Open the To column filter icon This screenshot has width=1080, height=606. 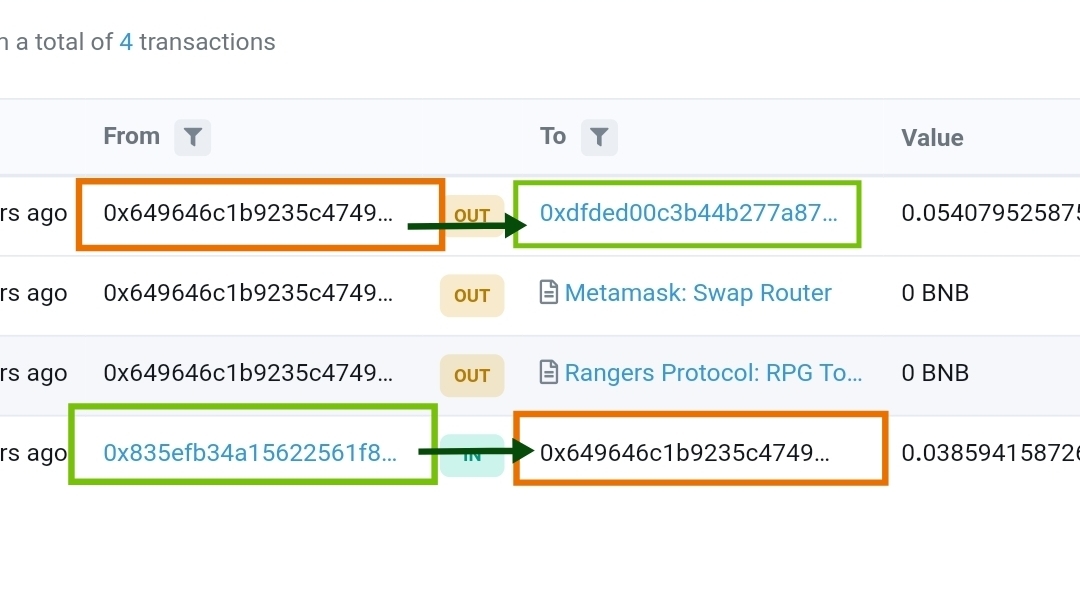[599, 137]
